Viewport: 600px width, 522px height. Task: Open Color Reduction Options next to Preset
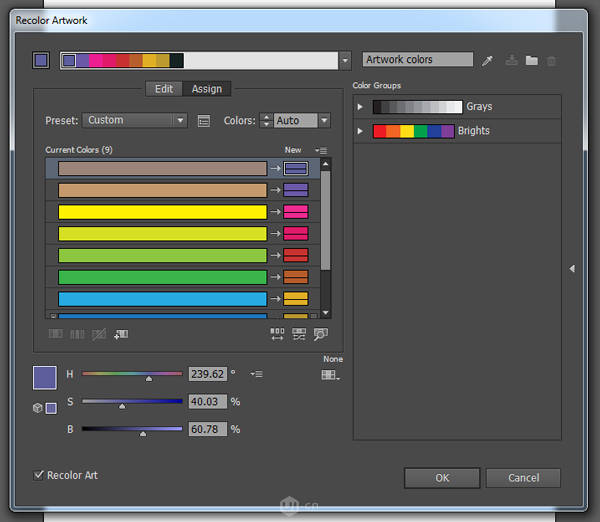point(204,121)
